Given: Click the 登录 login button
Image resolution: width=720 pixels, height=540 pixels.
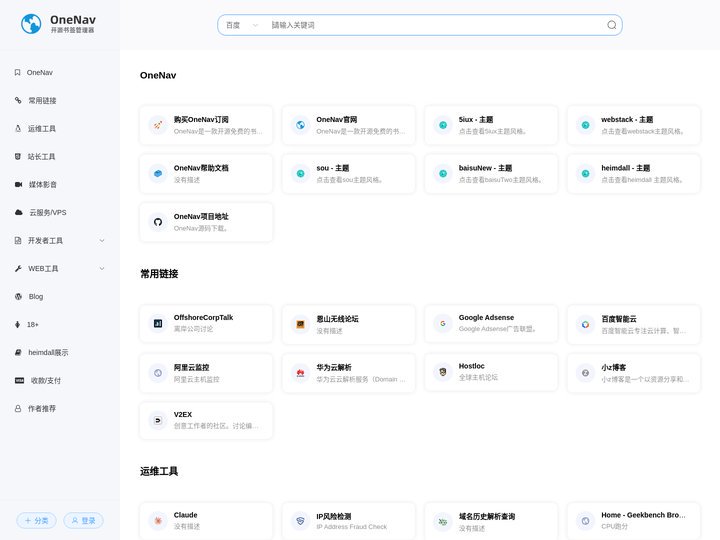Looking at the screenshot, I should [84, 520].
